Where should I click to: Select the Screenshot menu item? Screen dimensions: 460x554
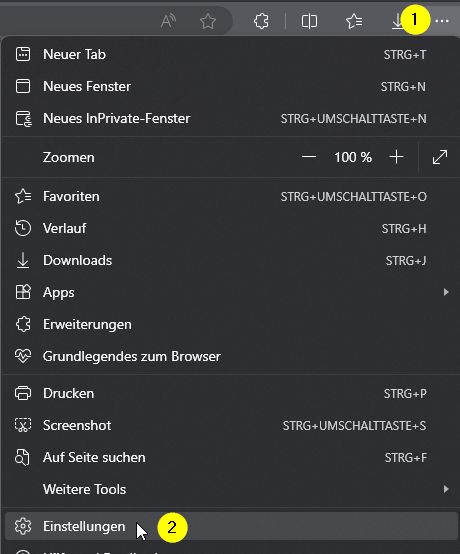point(230,425)
